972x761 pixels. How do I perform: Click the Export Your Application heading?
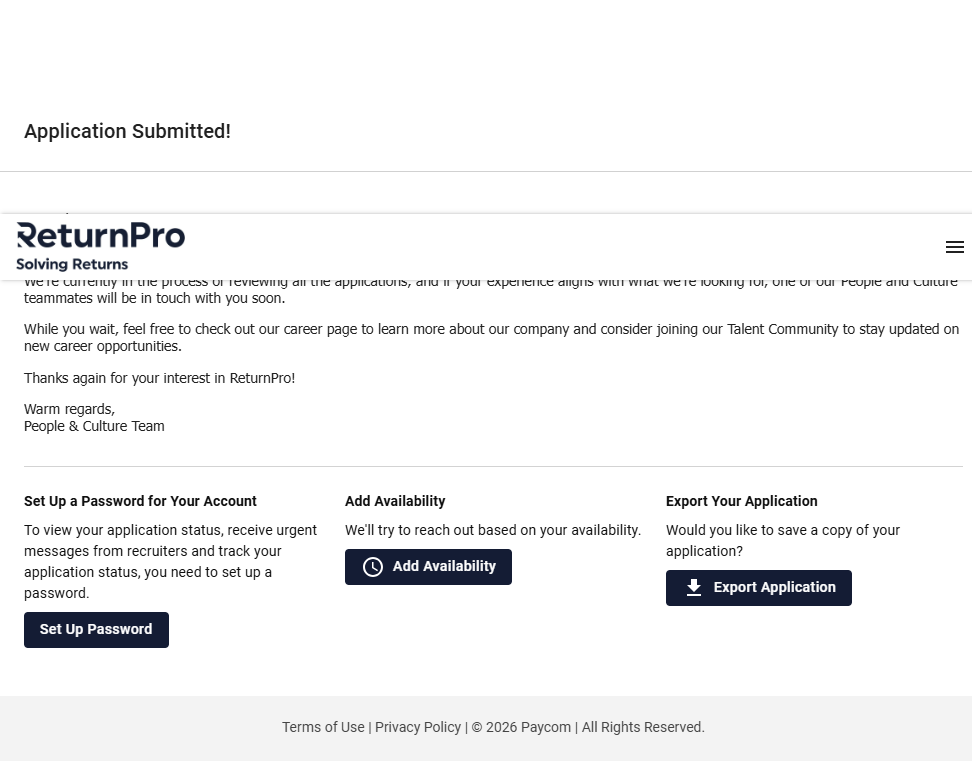coord(741,501)
